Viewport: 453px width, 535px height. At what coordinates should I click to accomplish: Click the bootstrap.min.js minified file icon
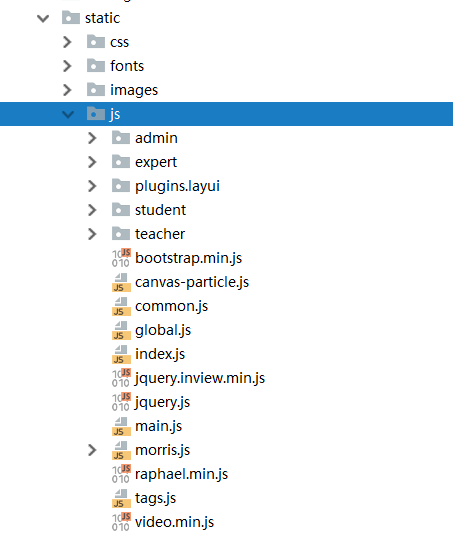[121, 258]
